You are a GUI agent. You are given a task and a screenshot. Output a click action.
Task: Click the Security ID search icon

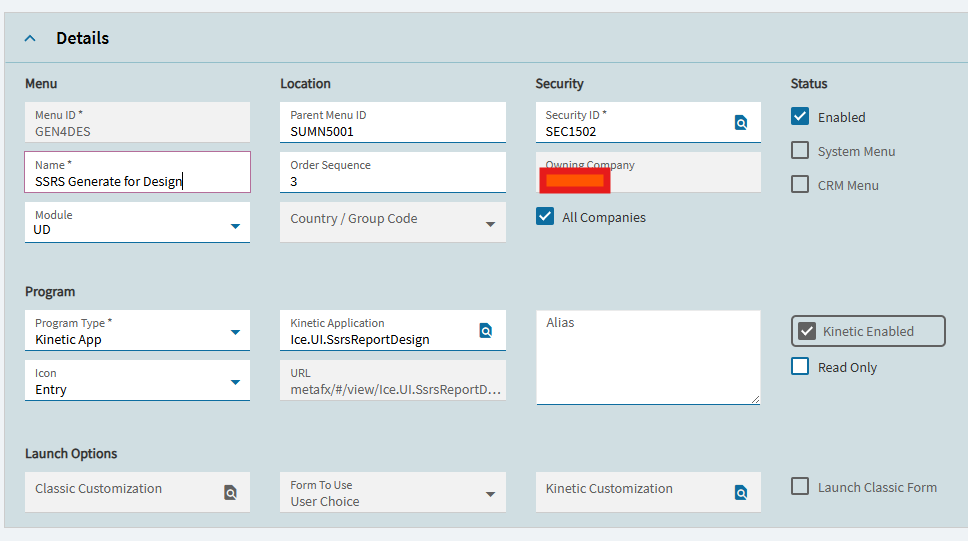(741, 123)
